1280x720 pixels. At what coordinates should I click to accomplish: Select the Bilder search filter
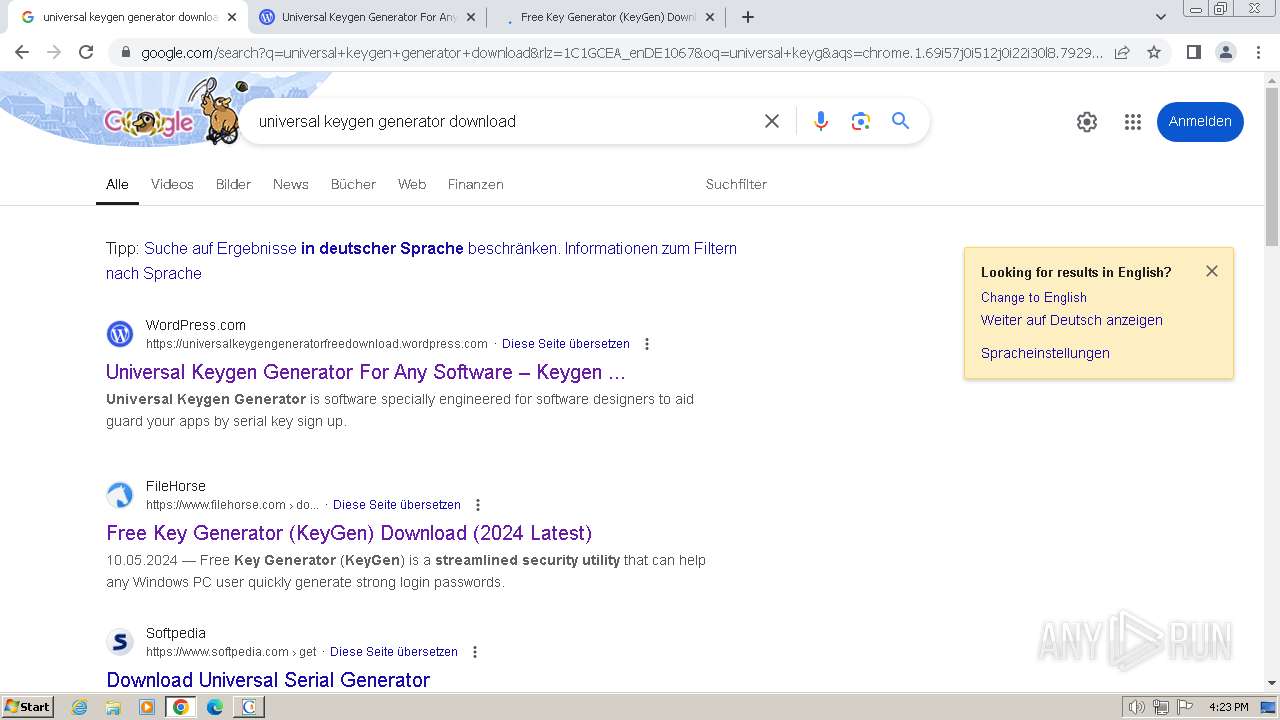coord(233,184)
